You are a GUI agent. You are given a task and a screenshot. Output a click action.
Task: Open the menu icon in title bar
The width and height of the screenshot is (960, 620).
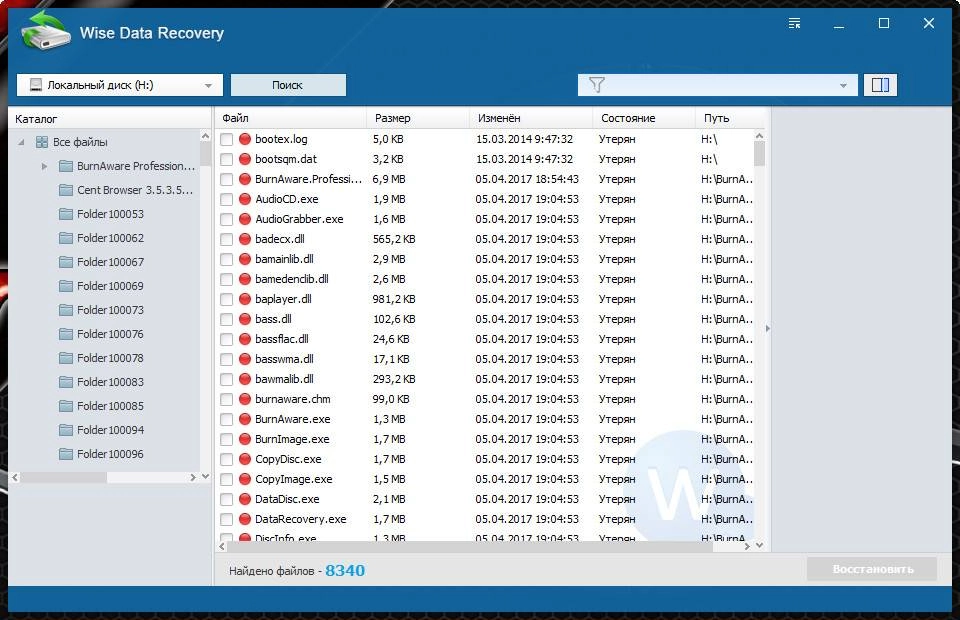click(x=794, y=23)
